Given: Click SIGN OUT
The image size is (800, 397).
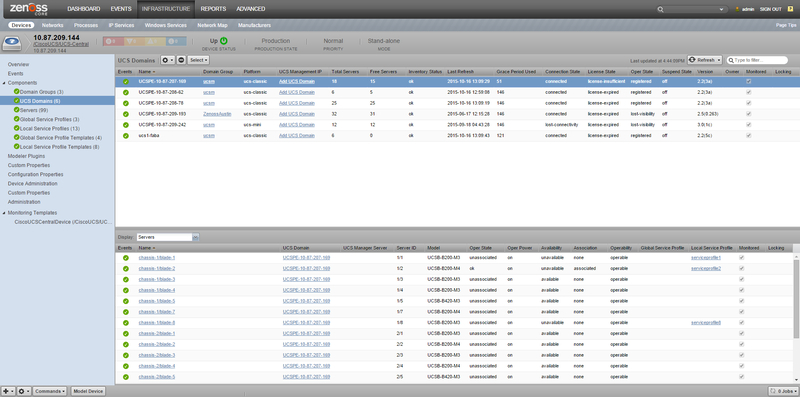Looking at the screenshot, I should tap(770, 9).
